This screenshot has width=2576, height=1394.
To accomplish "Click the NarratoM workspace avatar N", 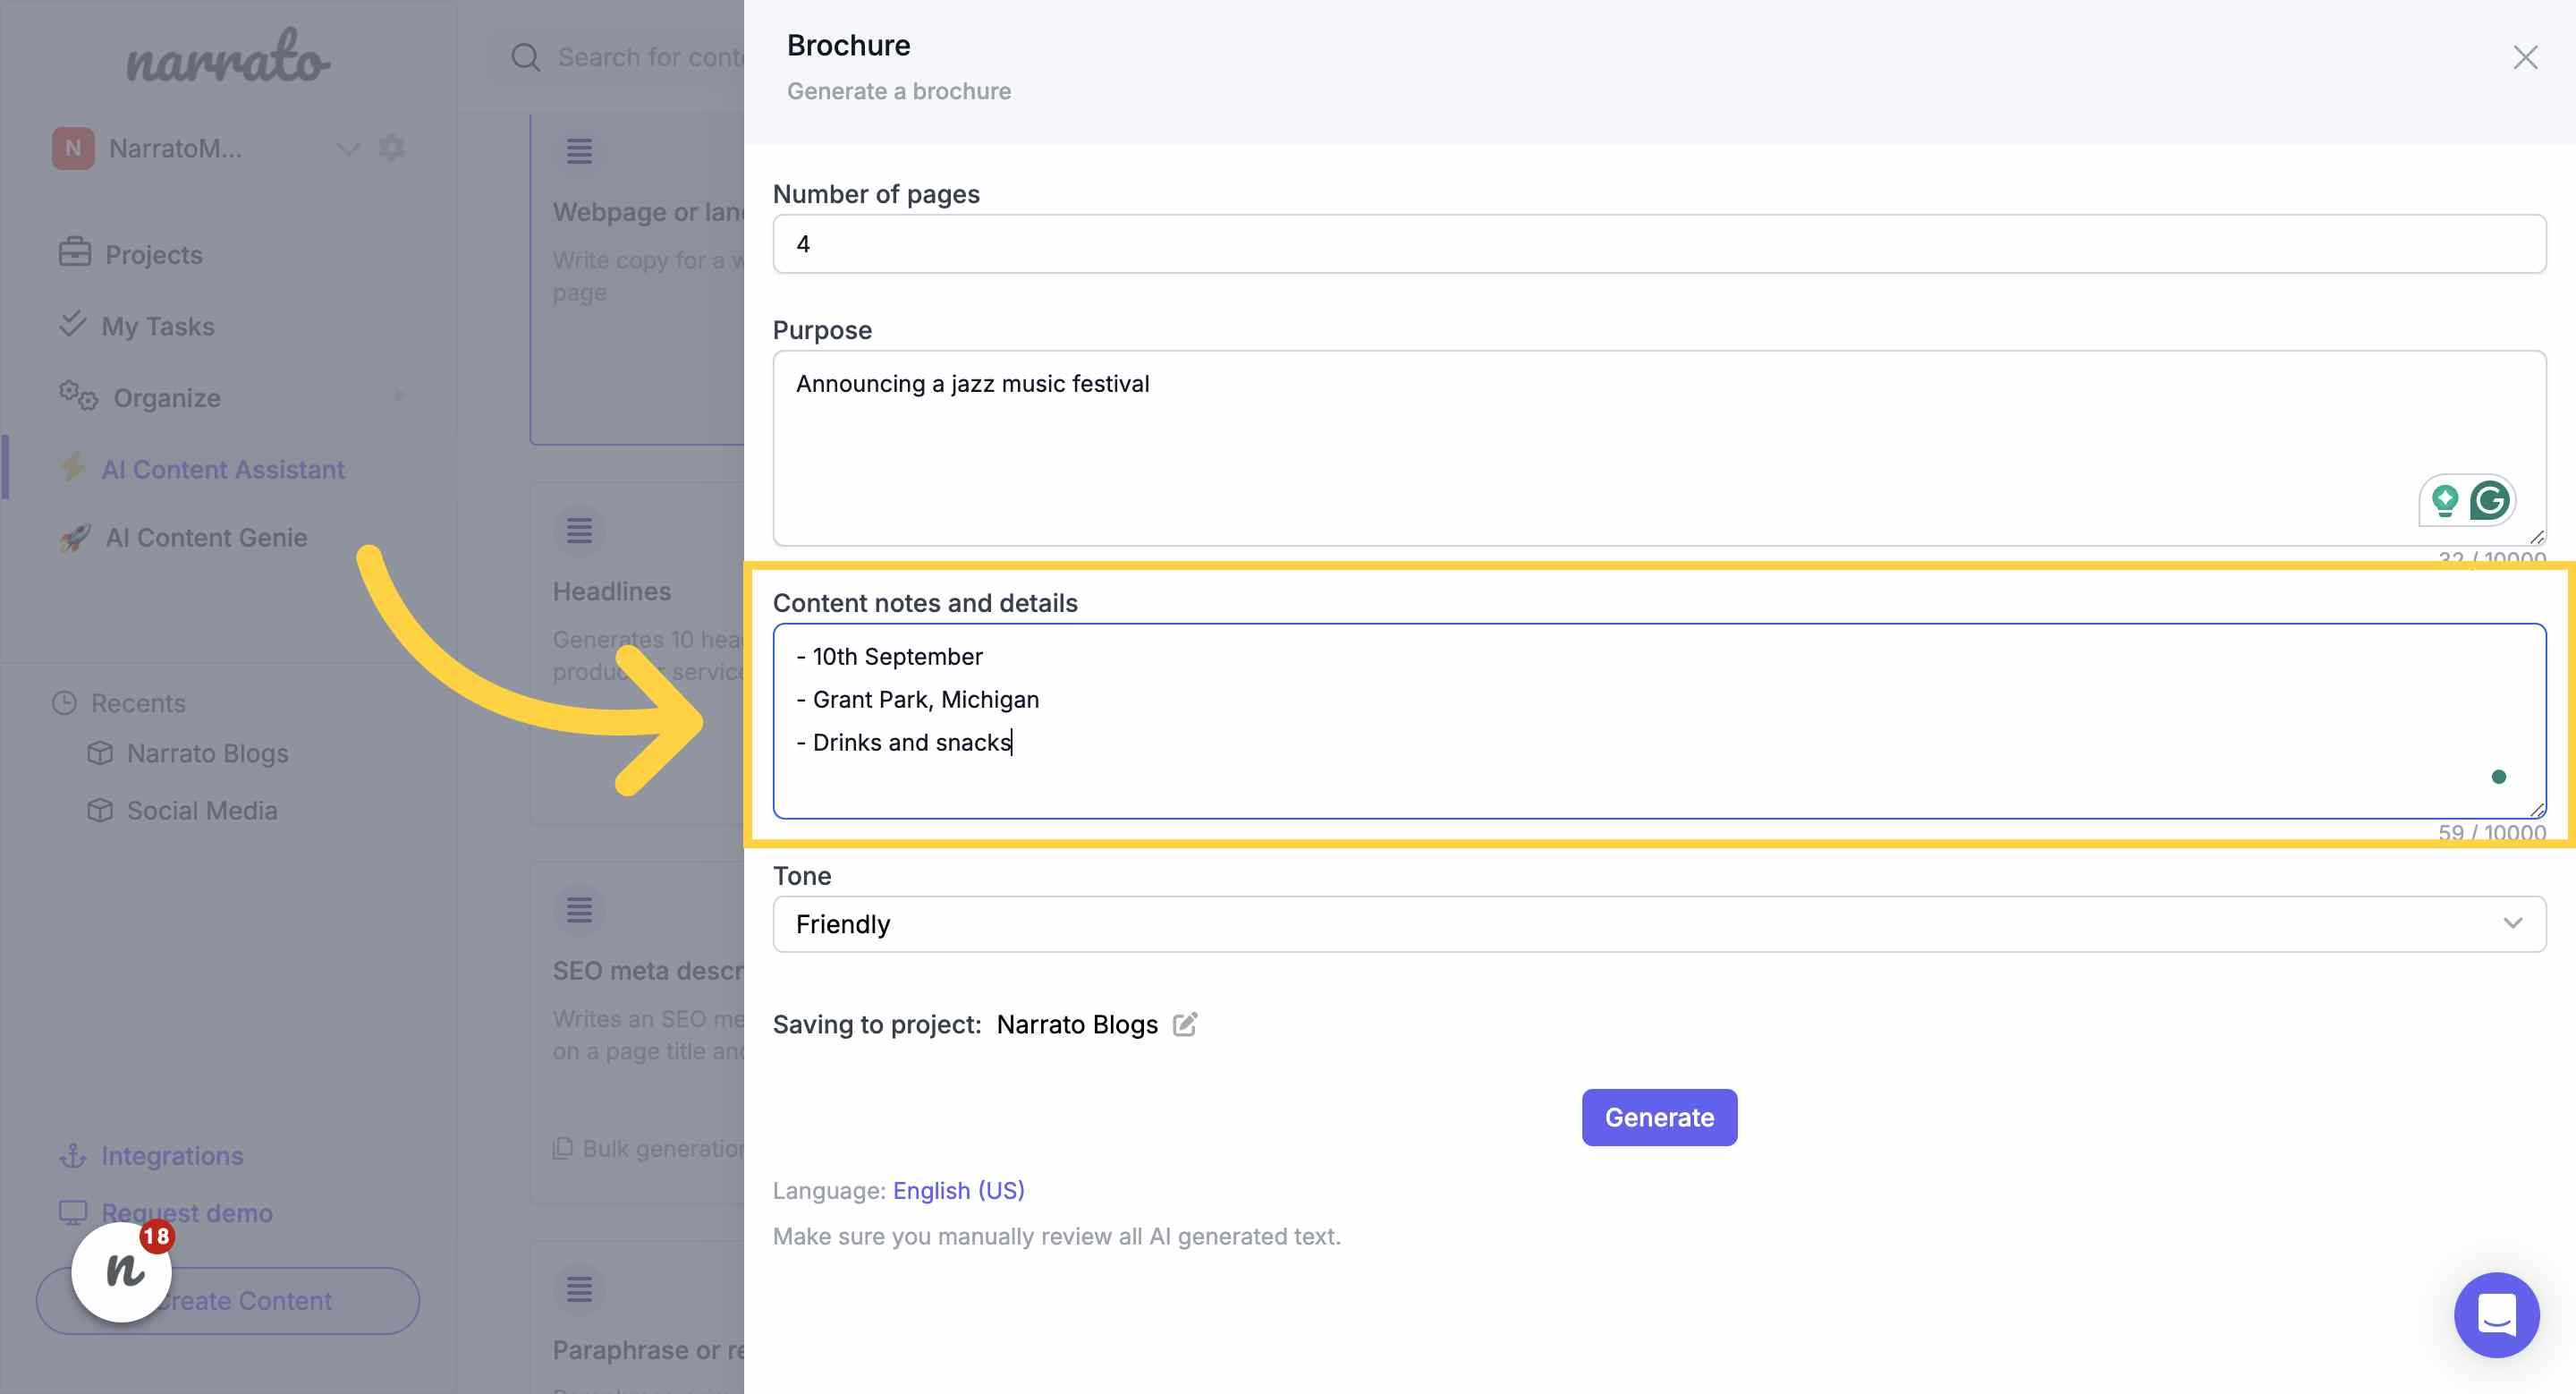I will pos(73,148).
